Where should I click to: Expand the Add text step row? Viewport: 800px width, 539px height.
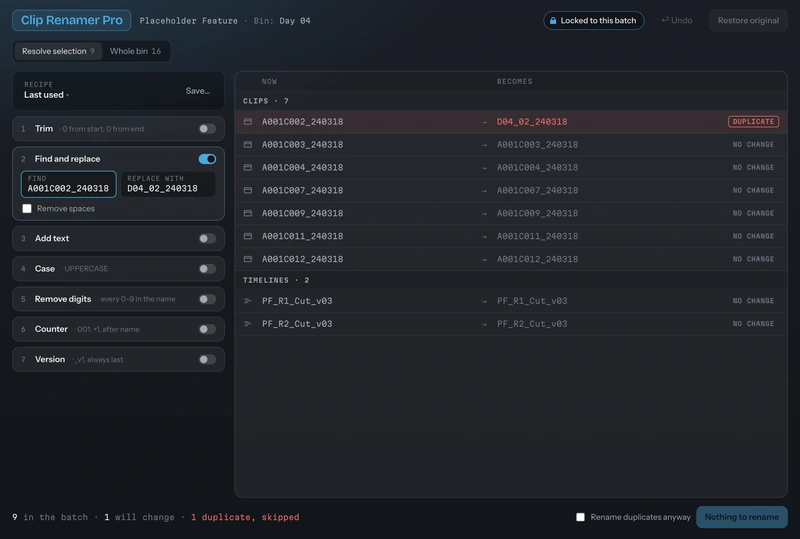pyautogui.click(x=118, y=238)
